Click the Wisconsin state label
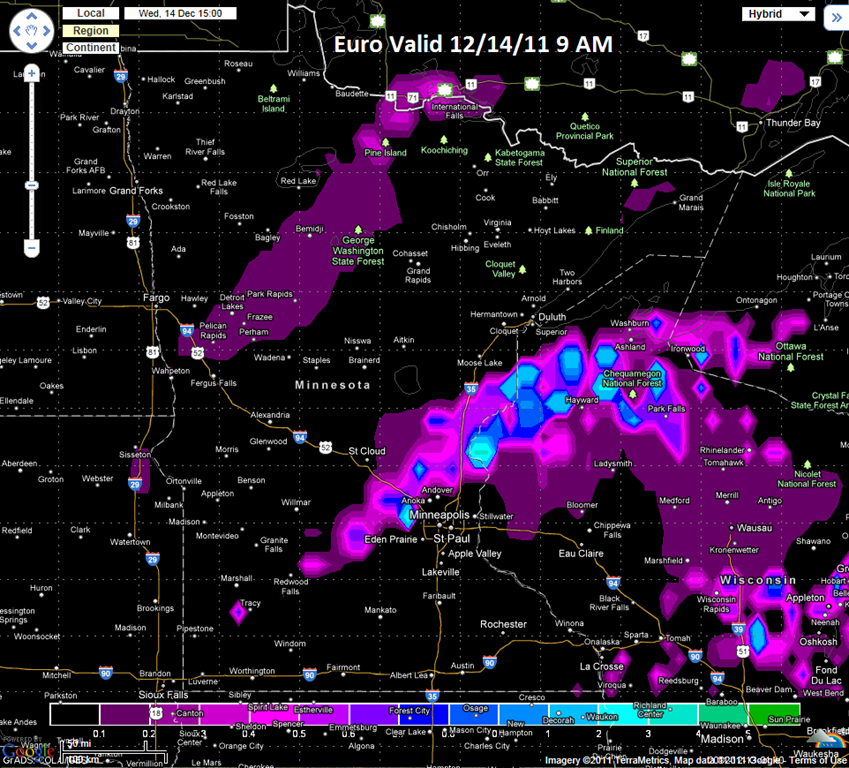Screen dimensions: 849x768 tap(757, 580)
